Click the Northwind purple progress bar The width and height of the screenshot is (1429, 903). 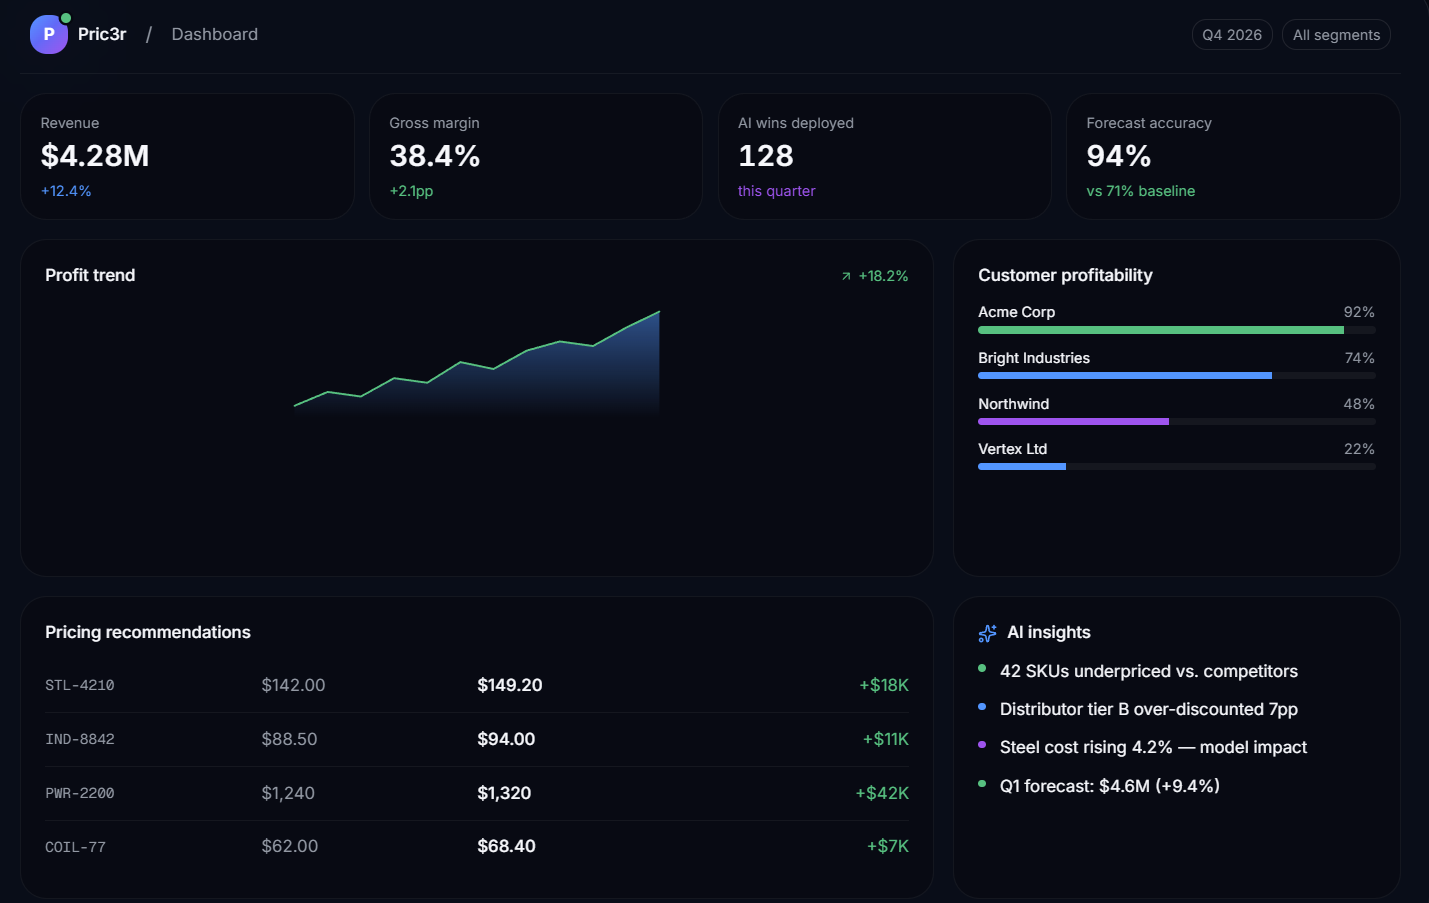1177,422
